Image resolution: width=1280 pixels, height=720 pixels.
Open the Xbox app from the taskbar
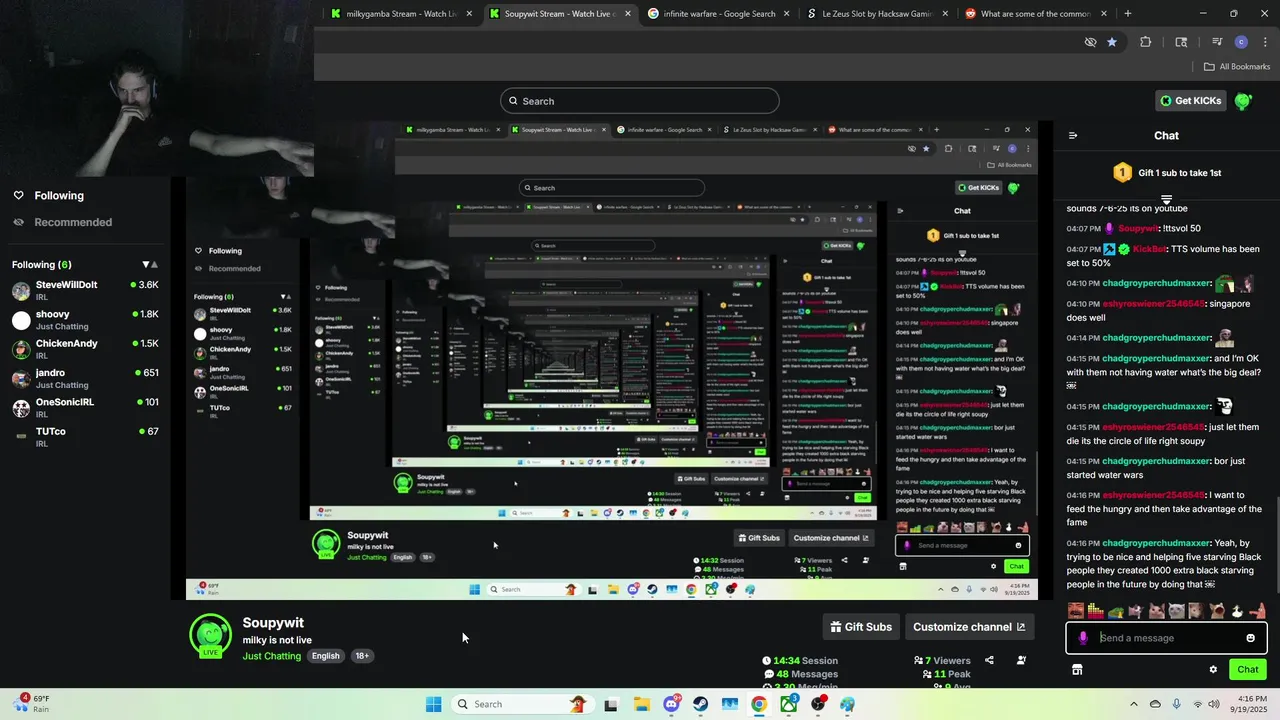789,704
